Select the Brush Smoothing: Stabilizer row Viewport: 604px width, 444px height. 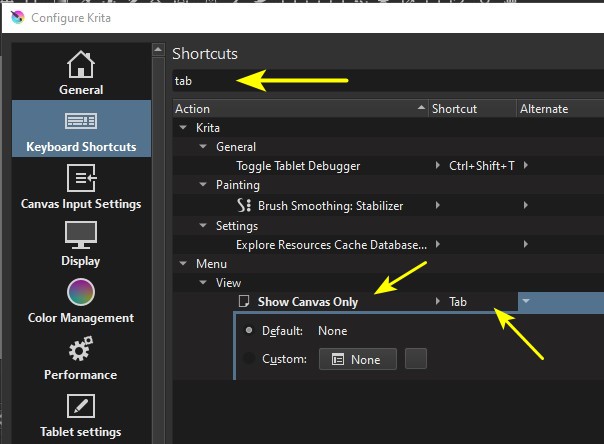coord(388,205)
